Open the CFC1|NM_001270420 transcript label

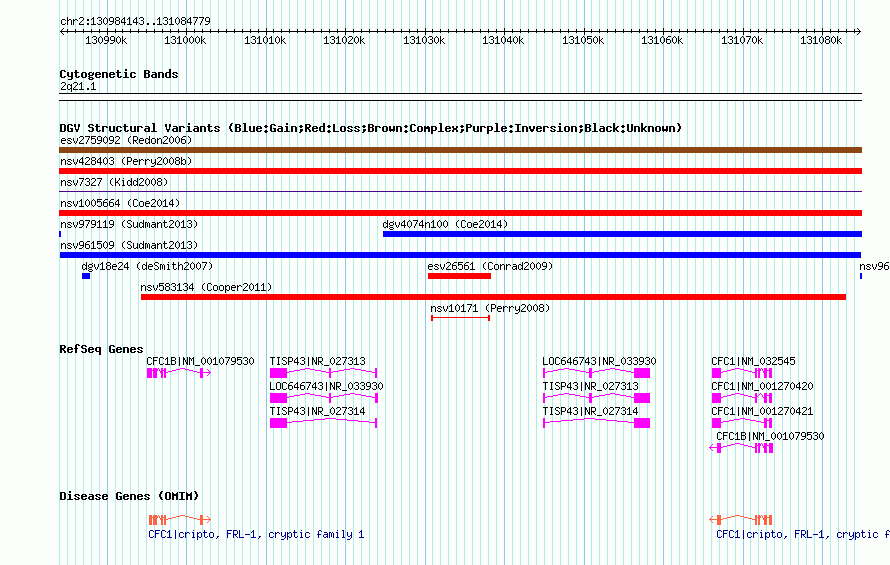pyautogui.click(x=762, y=386)
